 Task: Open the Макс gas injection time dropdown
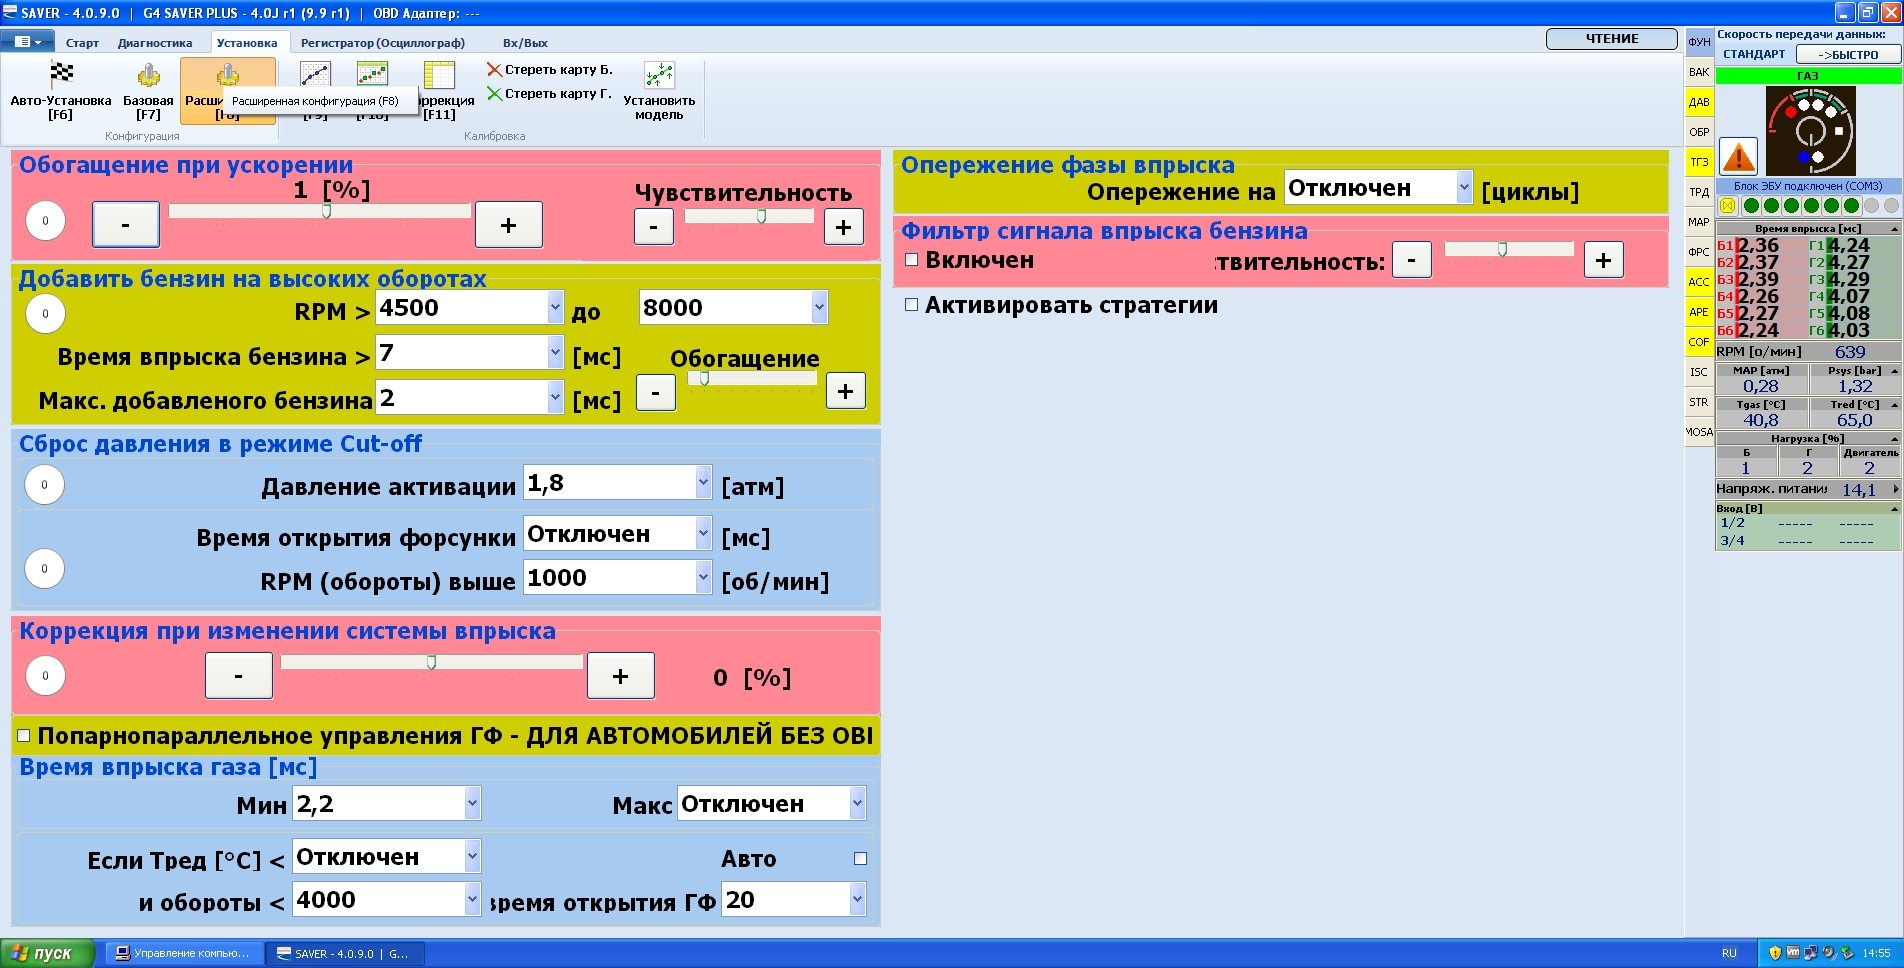857,804
